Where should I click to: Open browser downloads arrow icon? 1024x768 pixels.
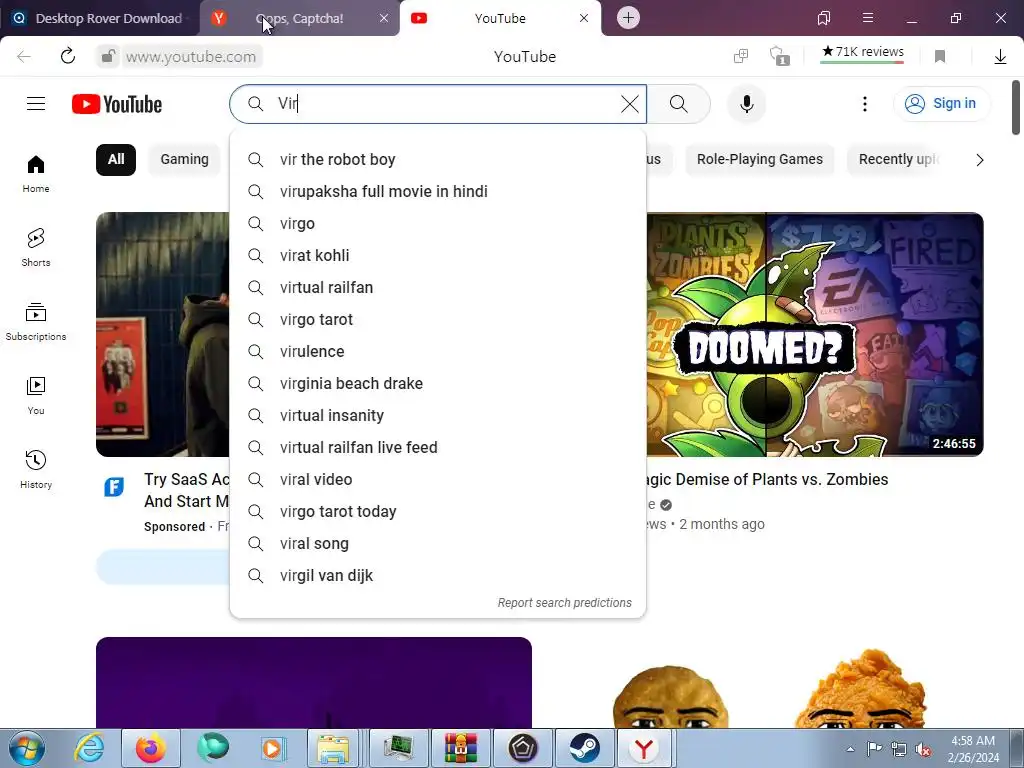click(x=1000, y=57)
